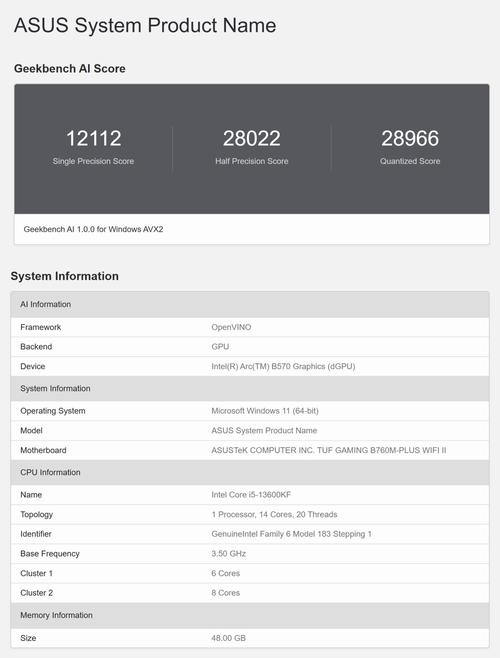
Task: Click the 'Cluster 2' row label
Action: [x=37, y=593]
